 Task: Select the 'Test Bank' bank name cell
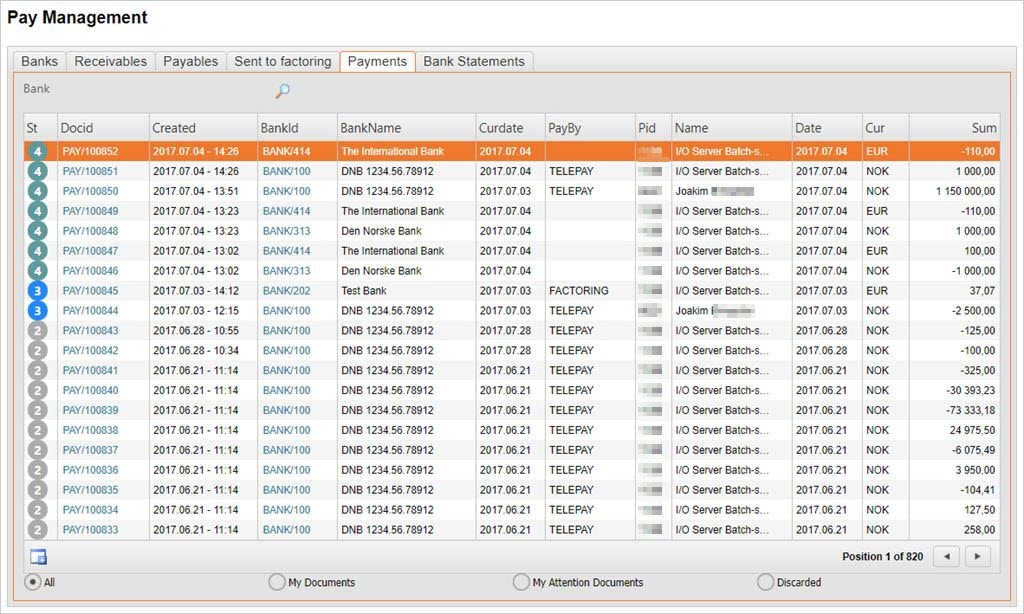point(406,291)
